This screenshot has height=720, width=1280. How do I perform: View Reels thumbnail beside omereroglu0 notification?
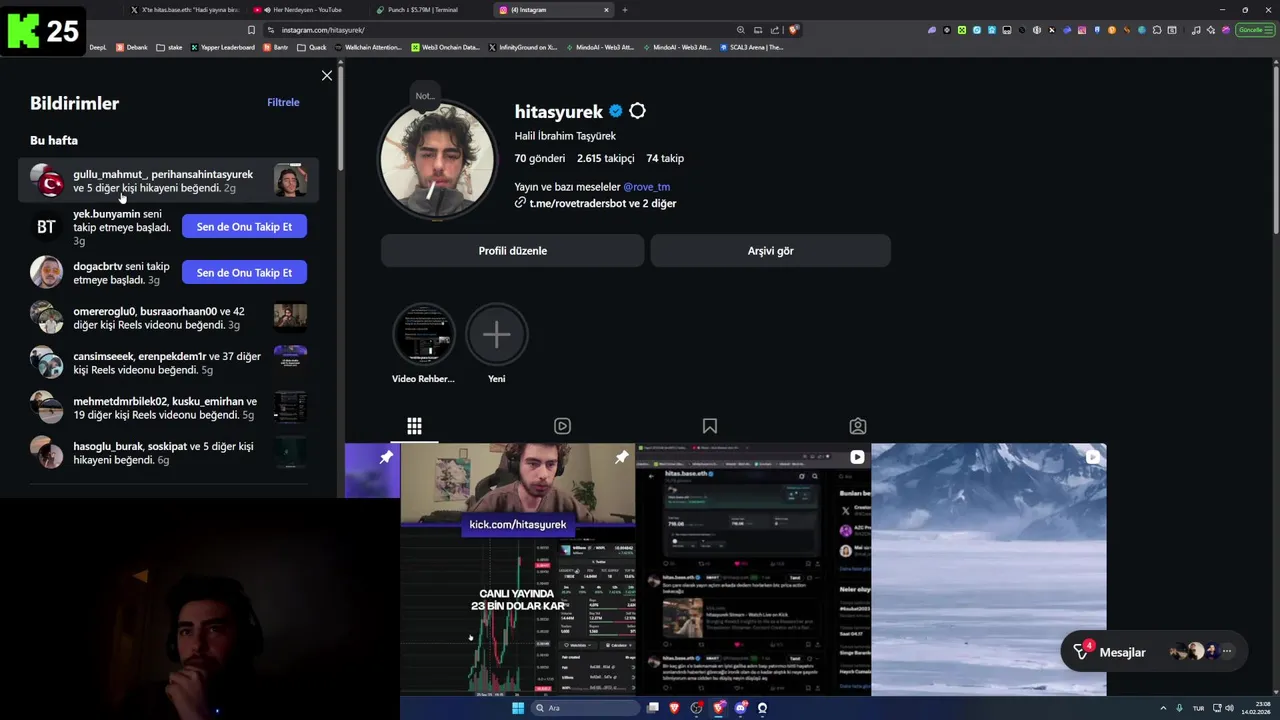(x=290, y=318)
